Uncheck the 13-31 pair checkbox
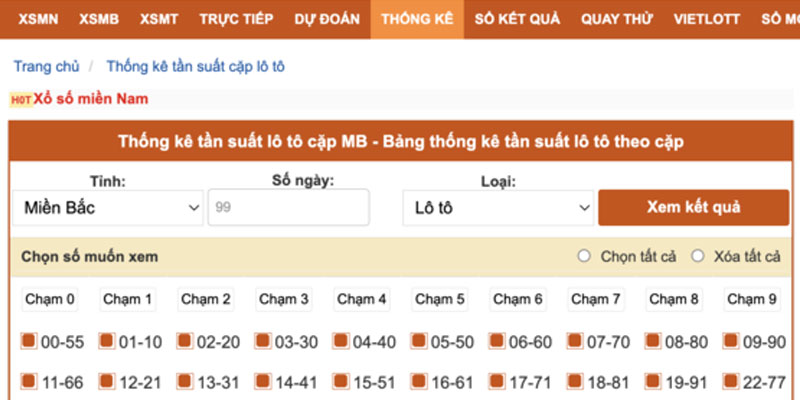The image size is (800, 400). click(185, 380)
